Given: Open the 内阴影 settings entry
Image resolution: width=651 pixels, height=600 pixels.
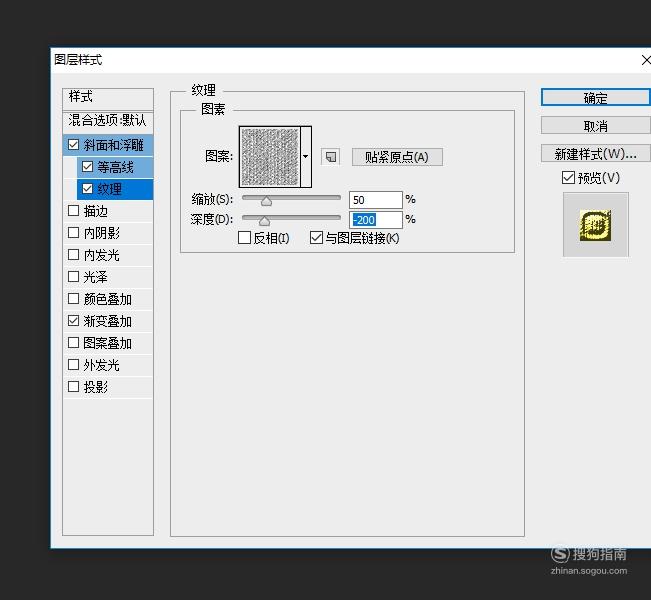Looking at the screenshot, I should [x=102, y=233].
